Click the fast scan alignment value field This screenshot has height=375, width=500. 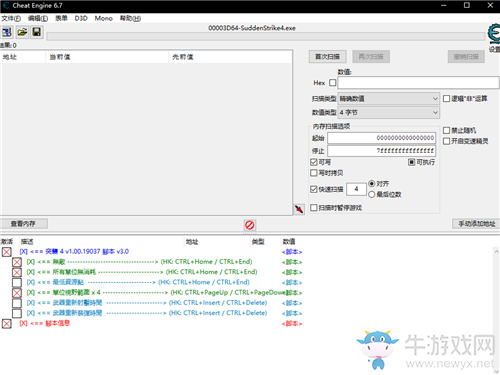click(x=356, y=189)
